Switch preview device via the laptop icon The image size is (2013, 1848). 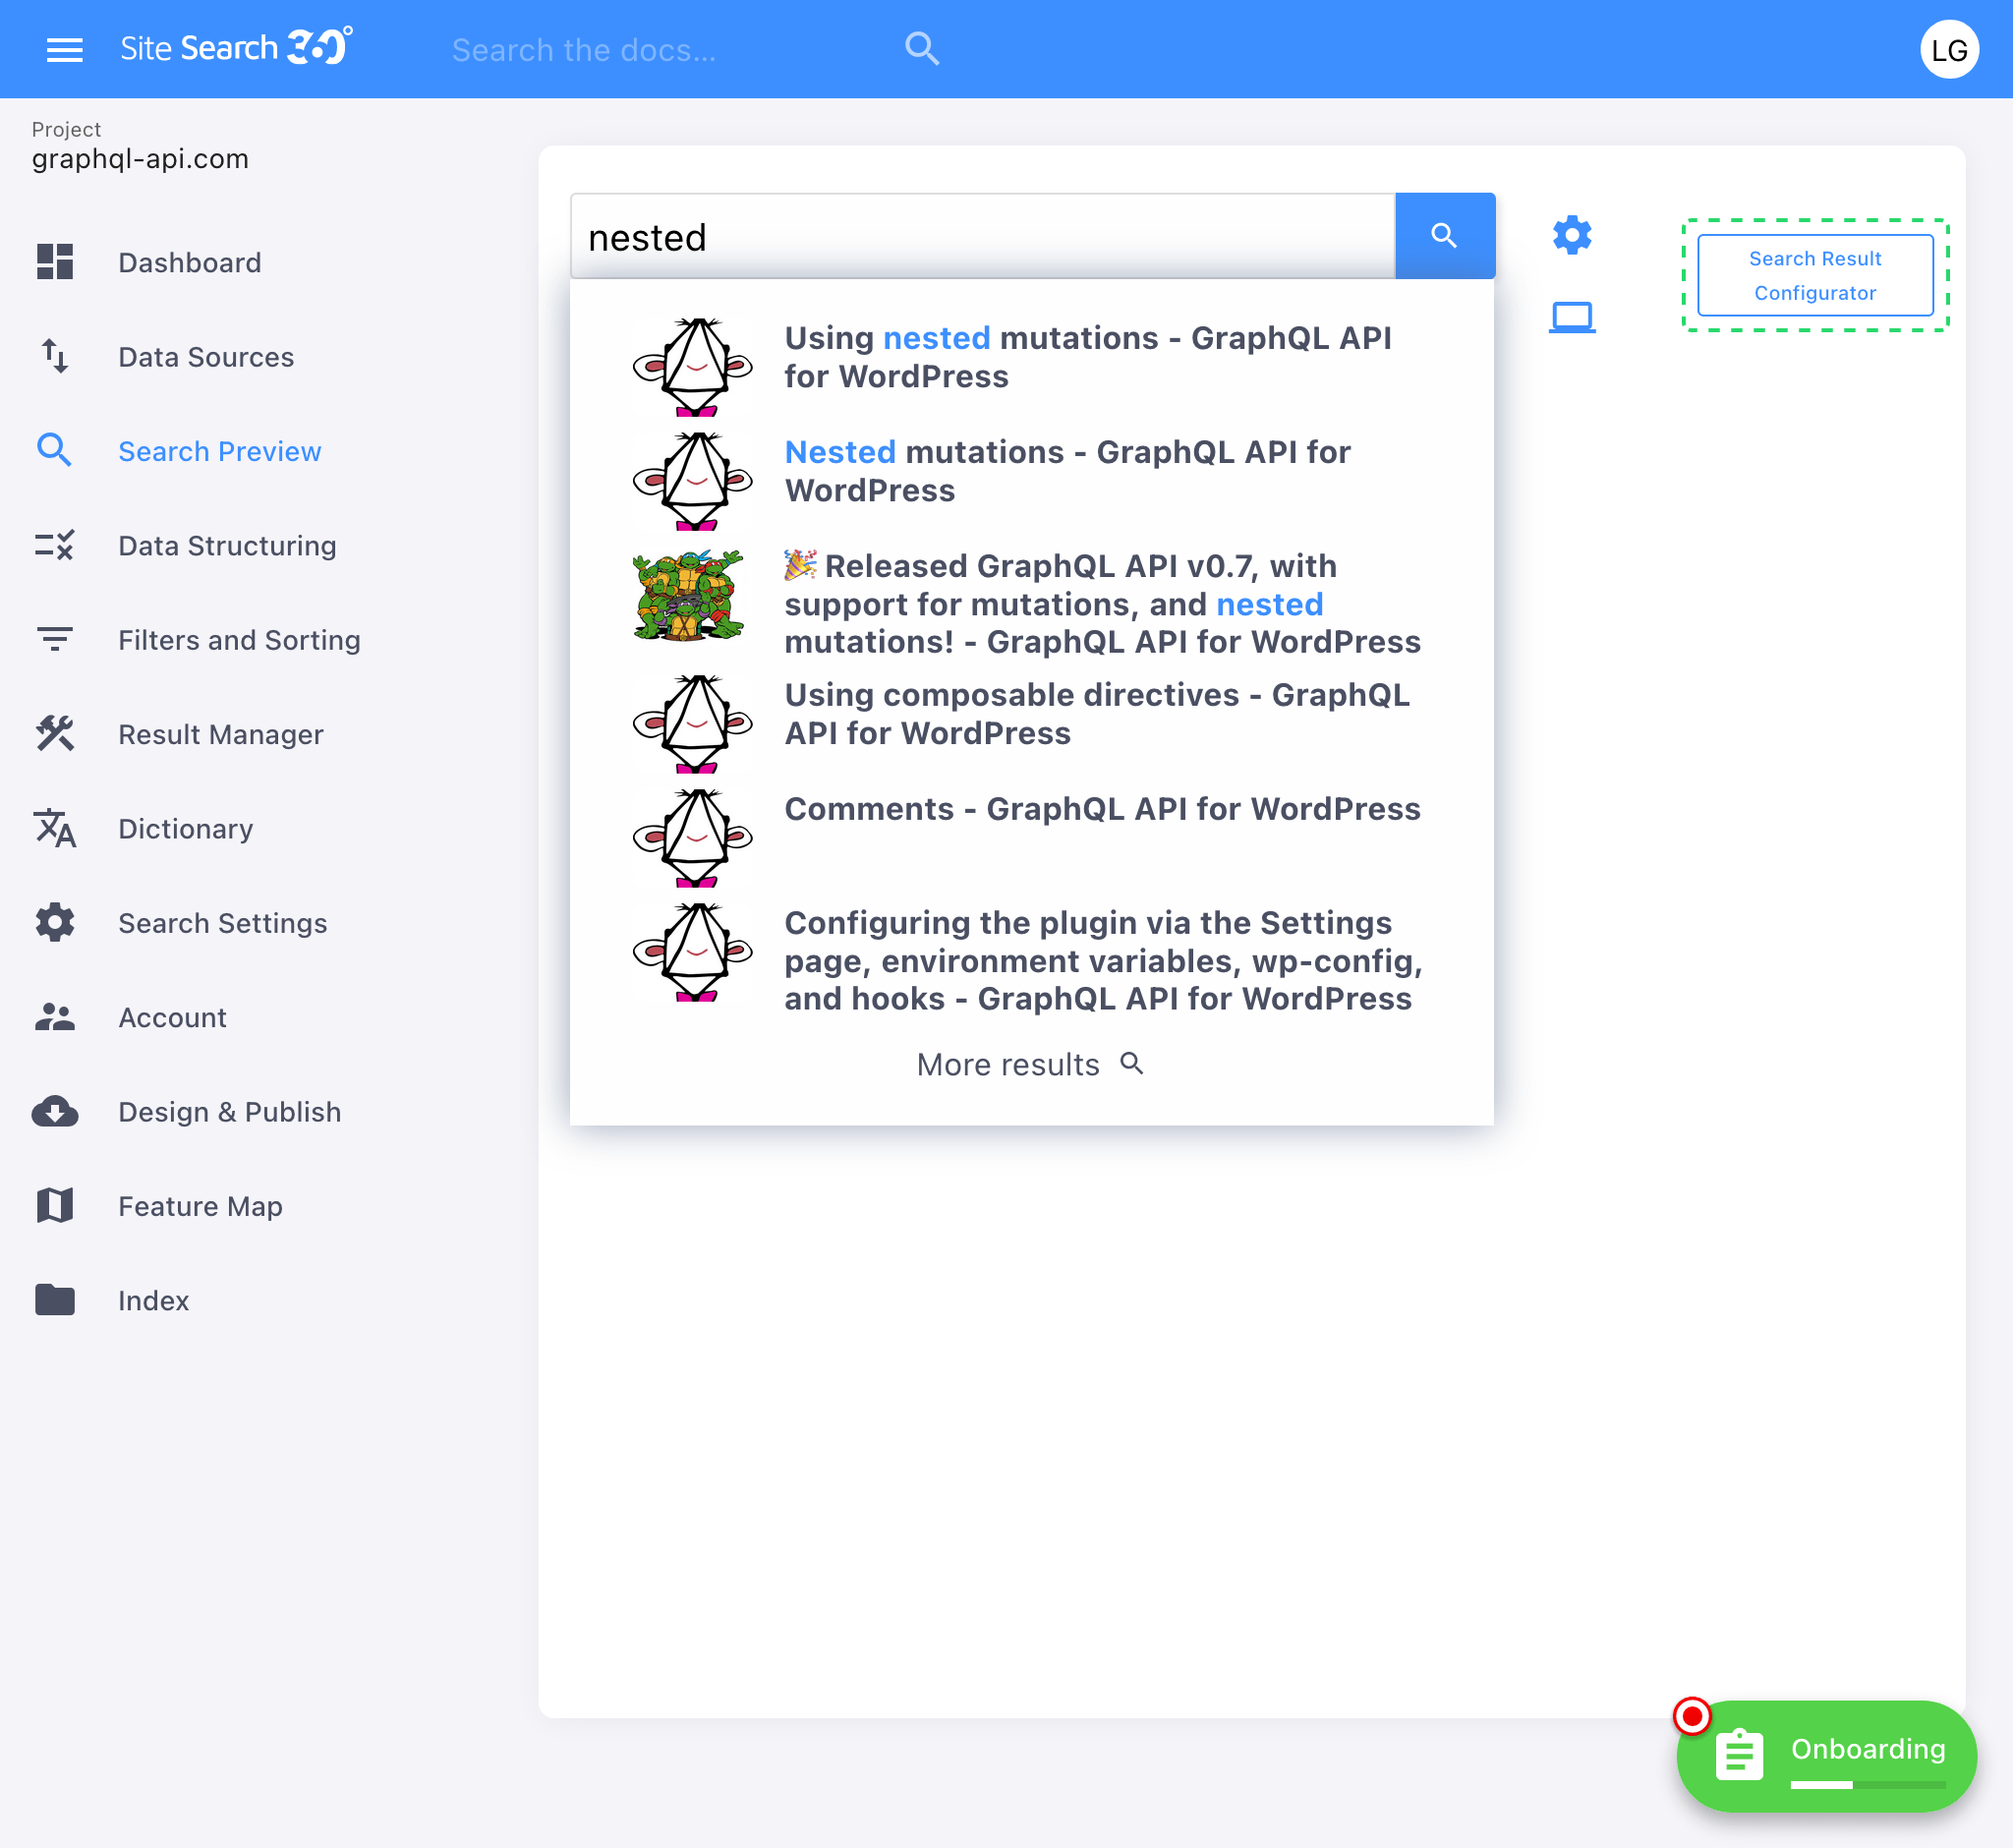coord(1571,315)
